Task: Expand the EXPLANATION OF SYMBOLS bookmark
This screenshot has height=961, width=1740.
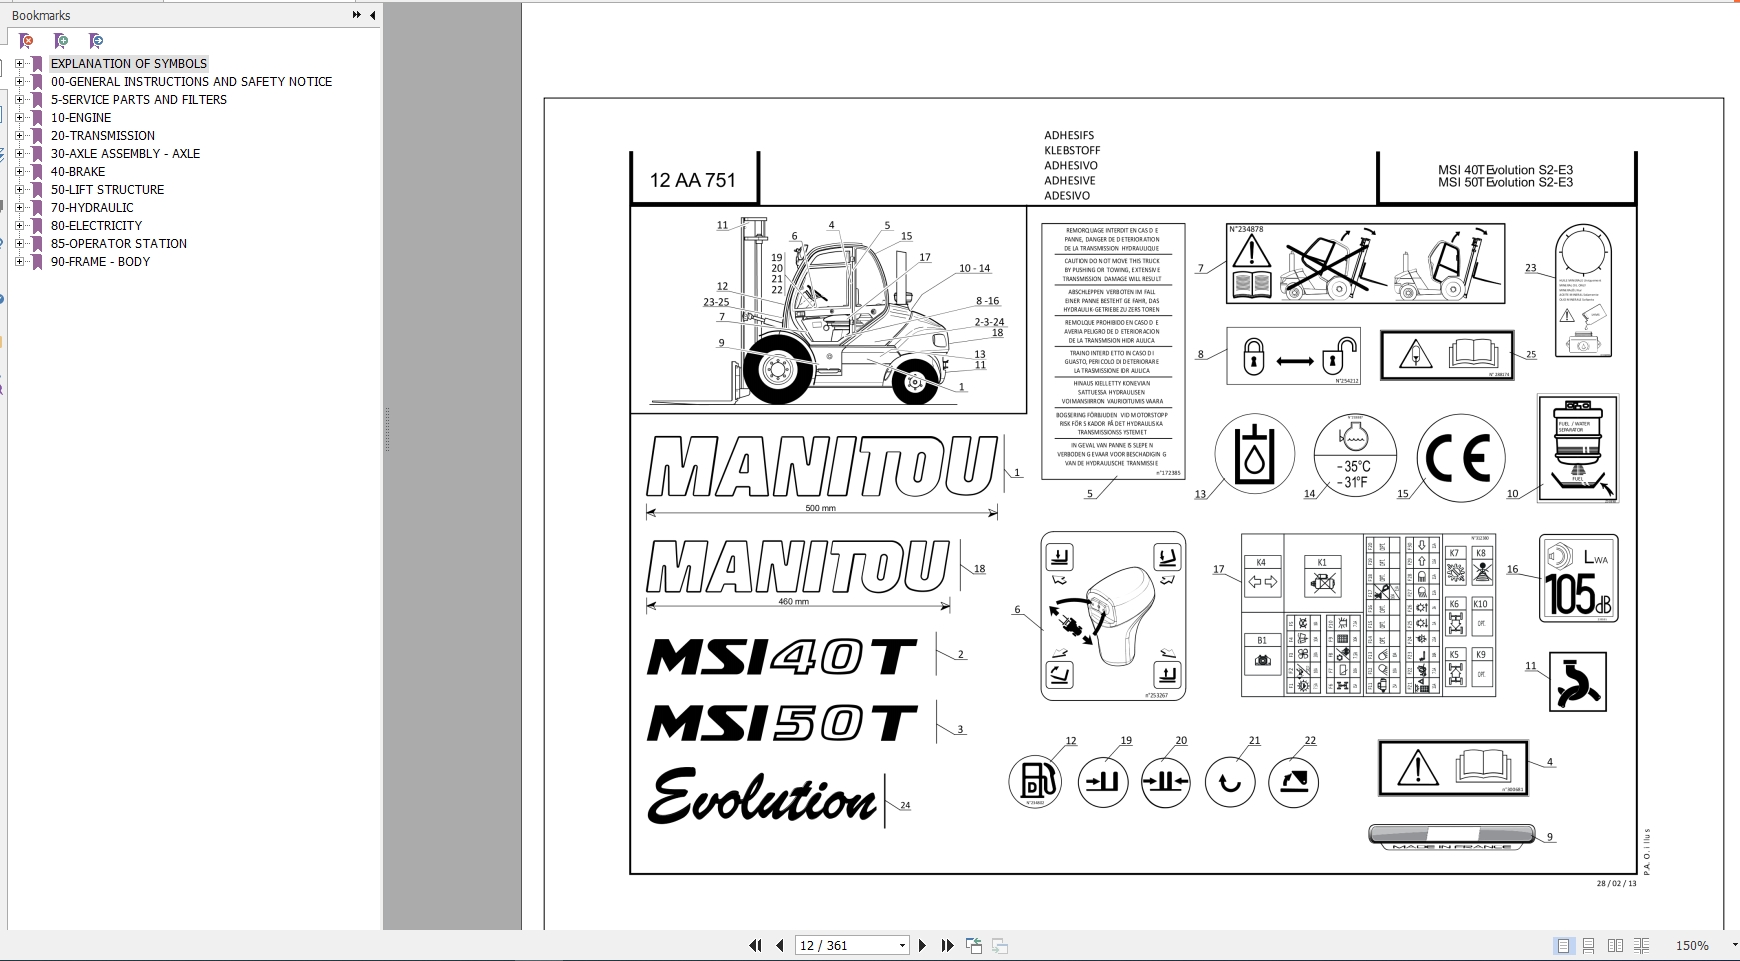Action: point(19,63)
